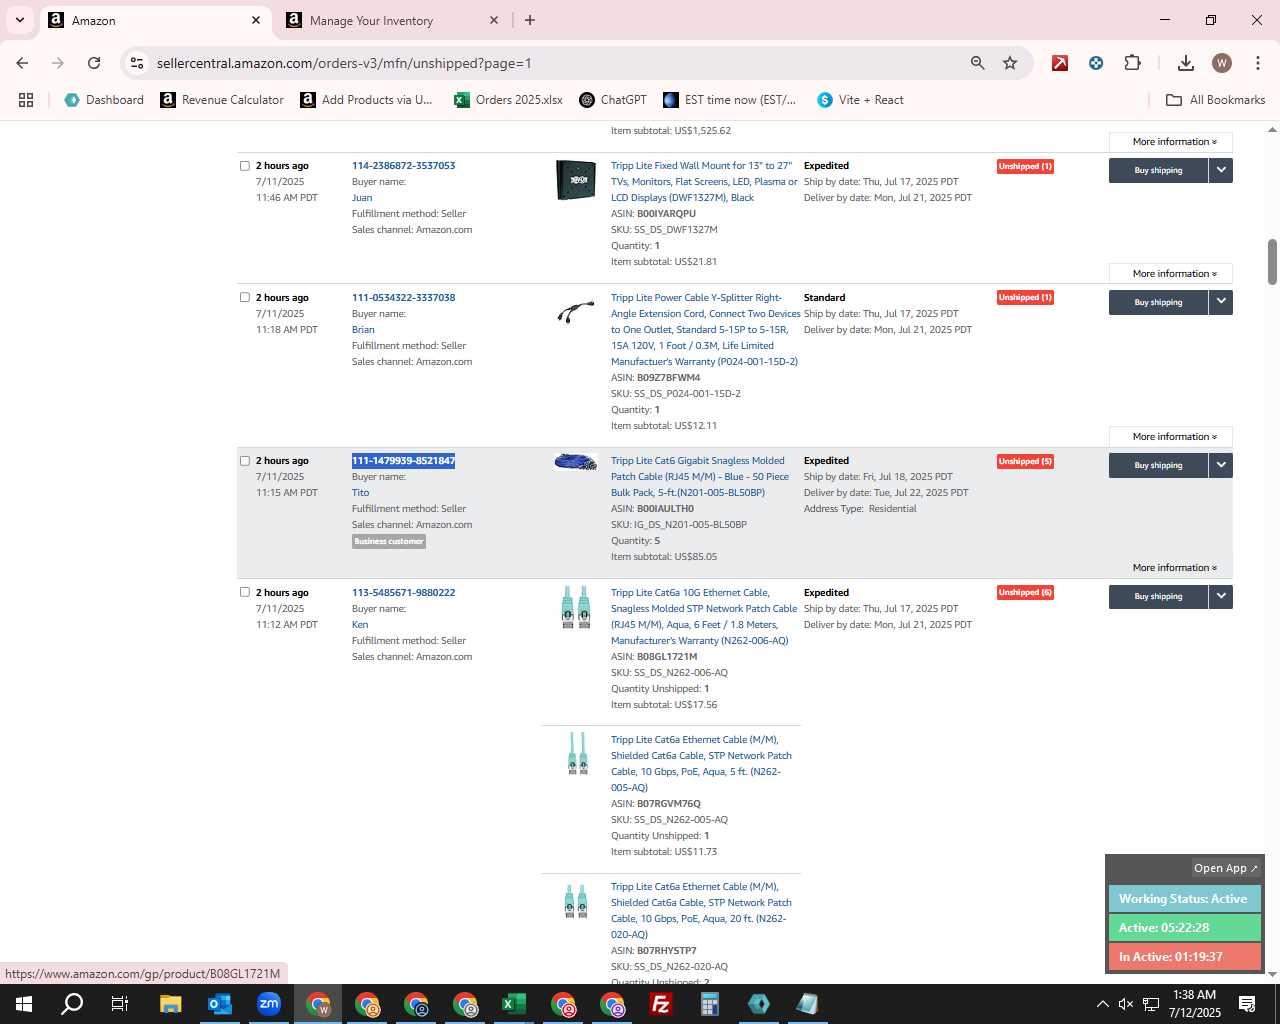The width and height of the screenshot is (1280, 1024).
Task: Open Chrome three-dot menu
Action: coord(1256,63)
